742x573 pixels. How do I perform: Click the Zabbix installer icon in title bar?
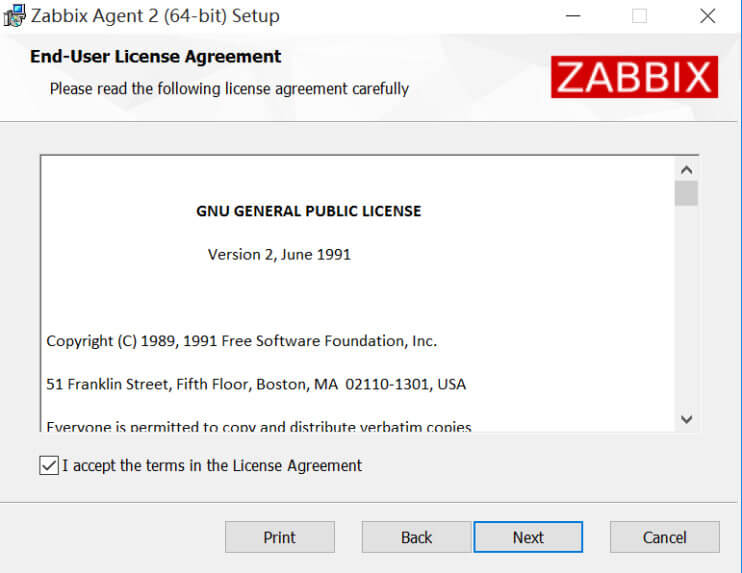coord(14,16)
